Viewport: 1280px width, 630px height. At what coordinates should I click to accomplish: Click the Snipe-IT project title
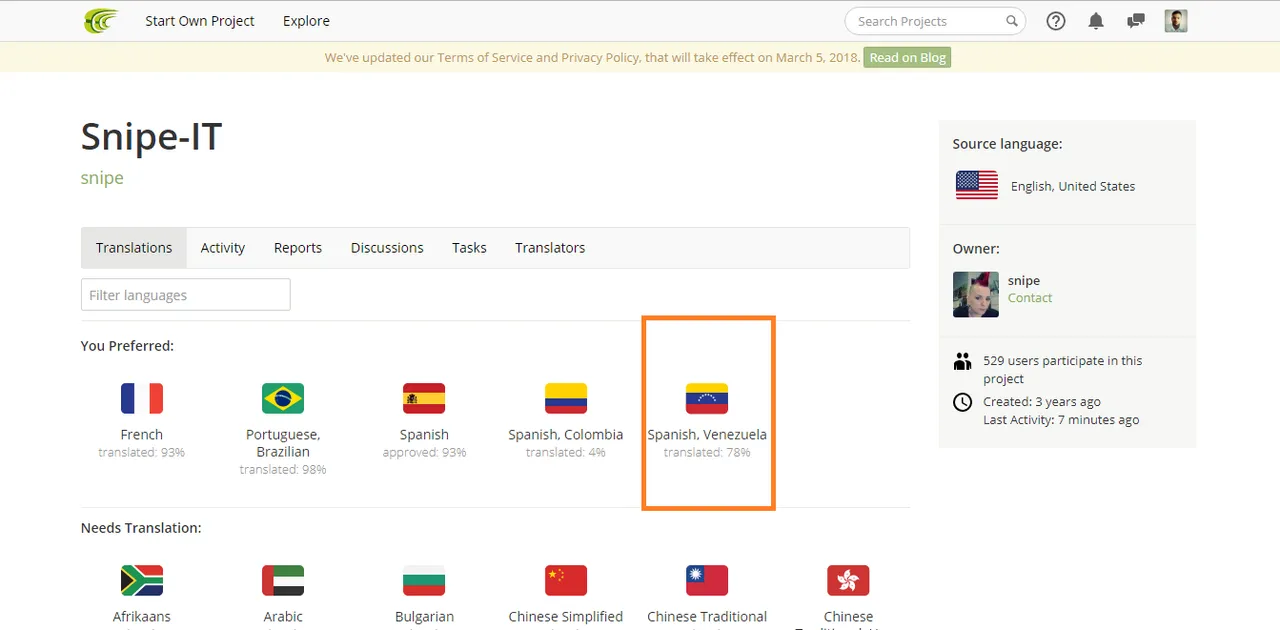pos(151,137)
